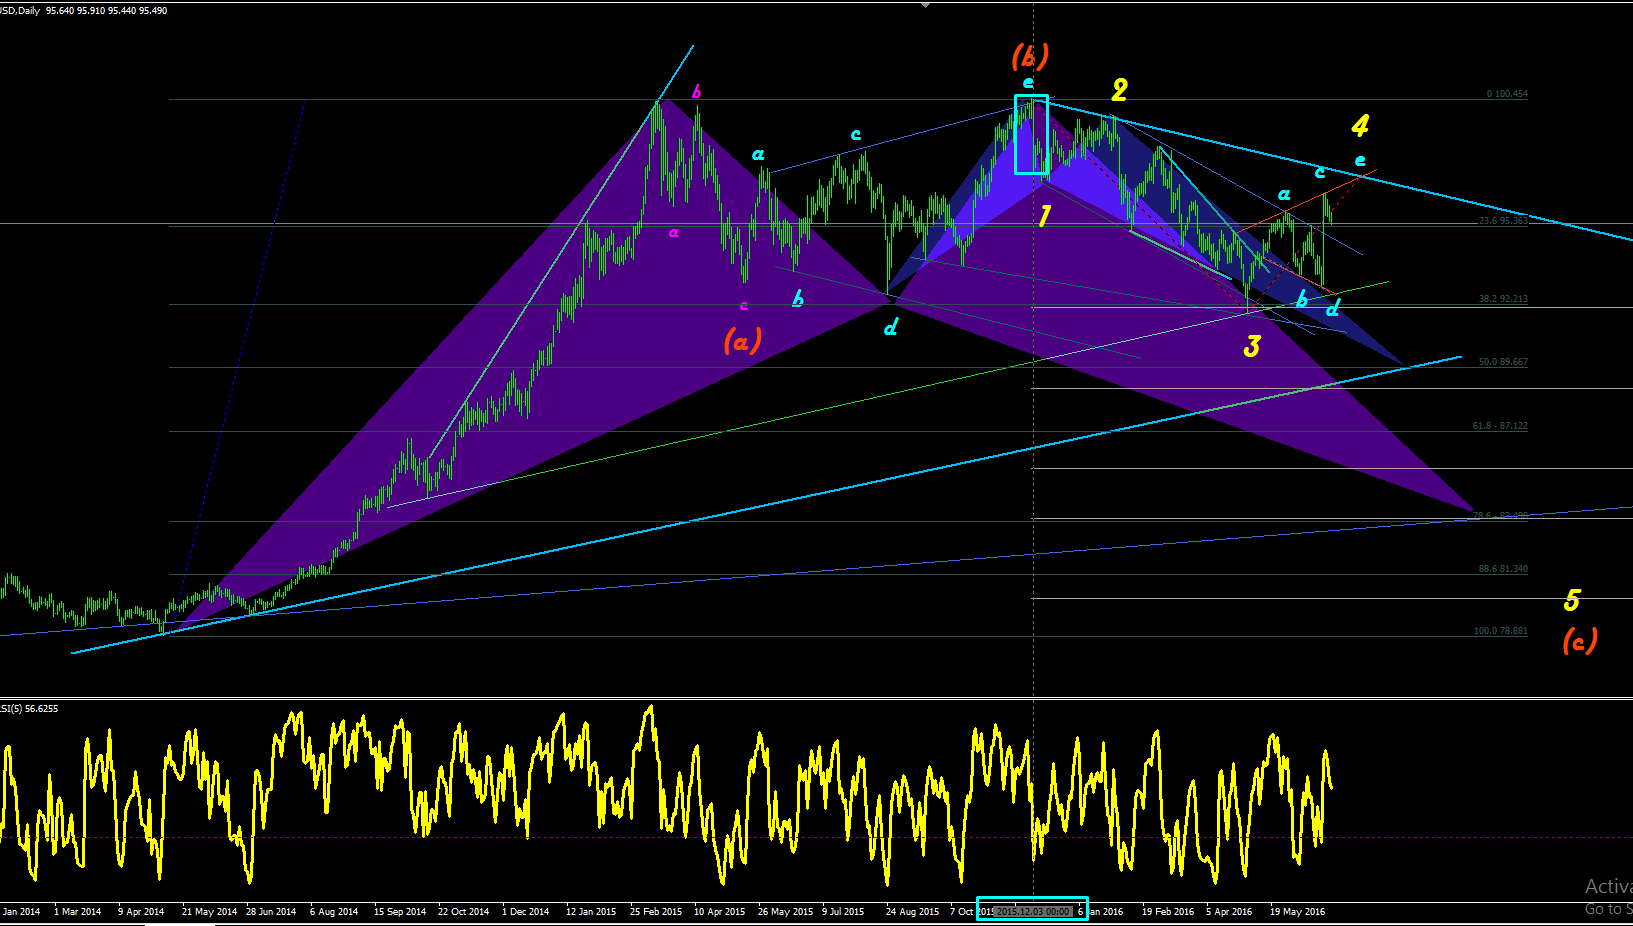Select the Fibonacci level label 78.6 83.490
Image resolution: width=1633 pixels, height=926 pixels.
1500,516
